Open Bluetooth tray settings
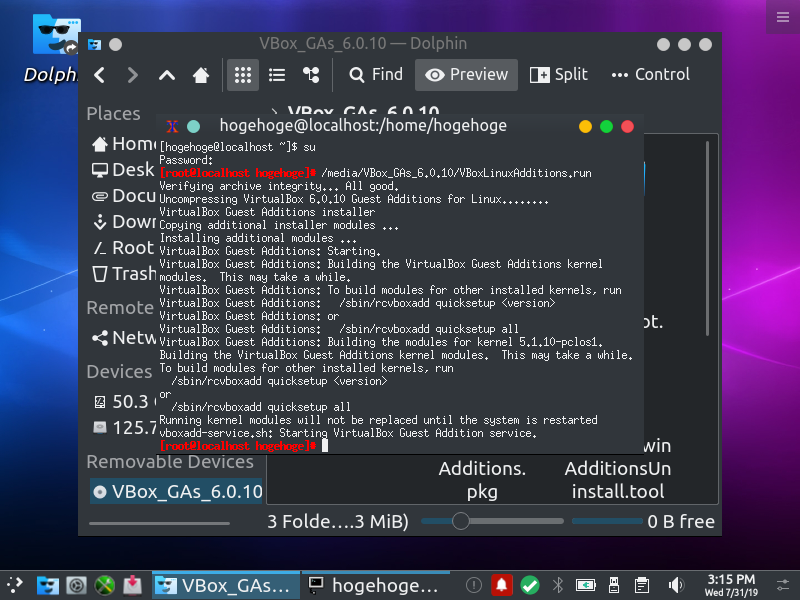Screen dimensions: 800x600 (x=558, y=585)
